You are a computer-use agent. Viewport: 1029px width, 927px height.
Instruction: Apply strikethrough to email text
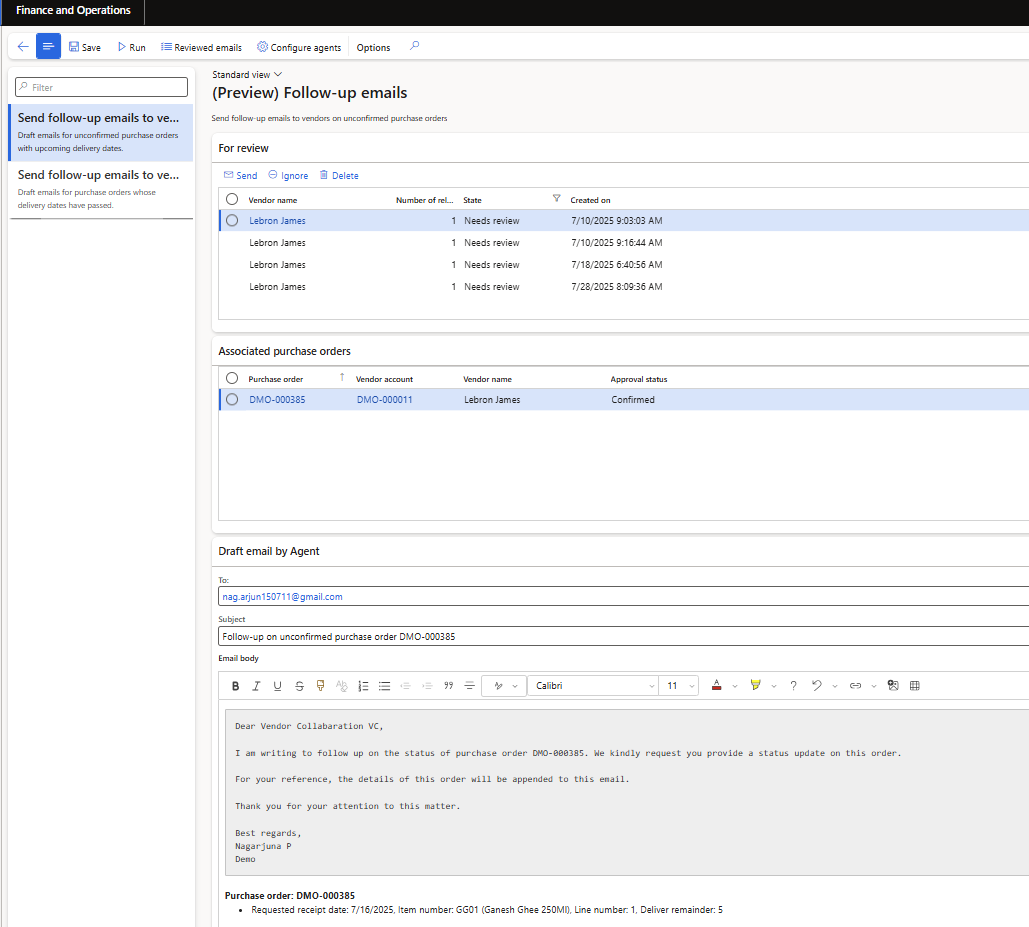299,686
